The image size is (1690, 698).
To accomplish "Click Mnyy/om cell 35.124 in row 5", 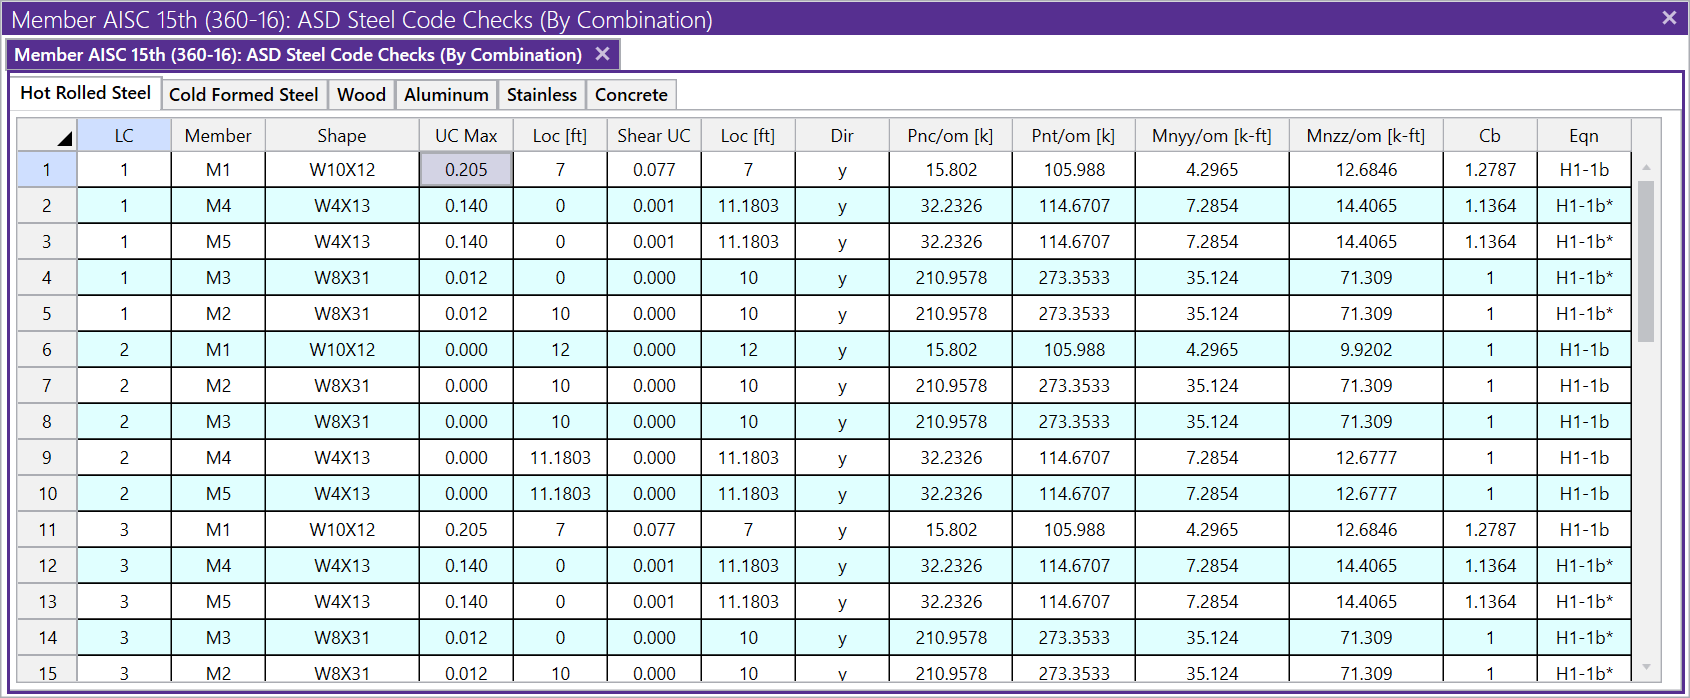I will [1212, 314].
